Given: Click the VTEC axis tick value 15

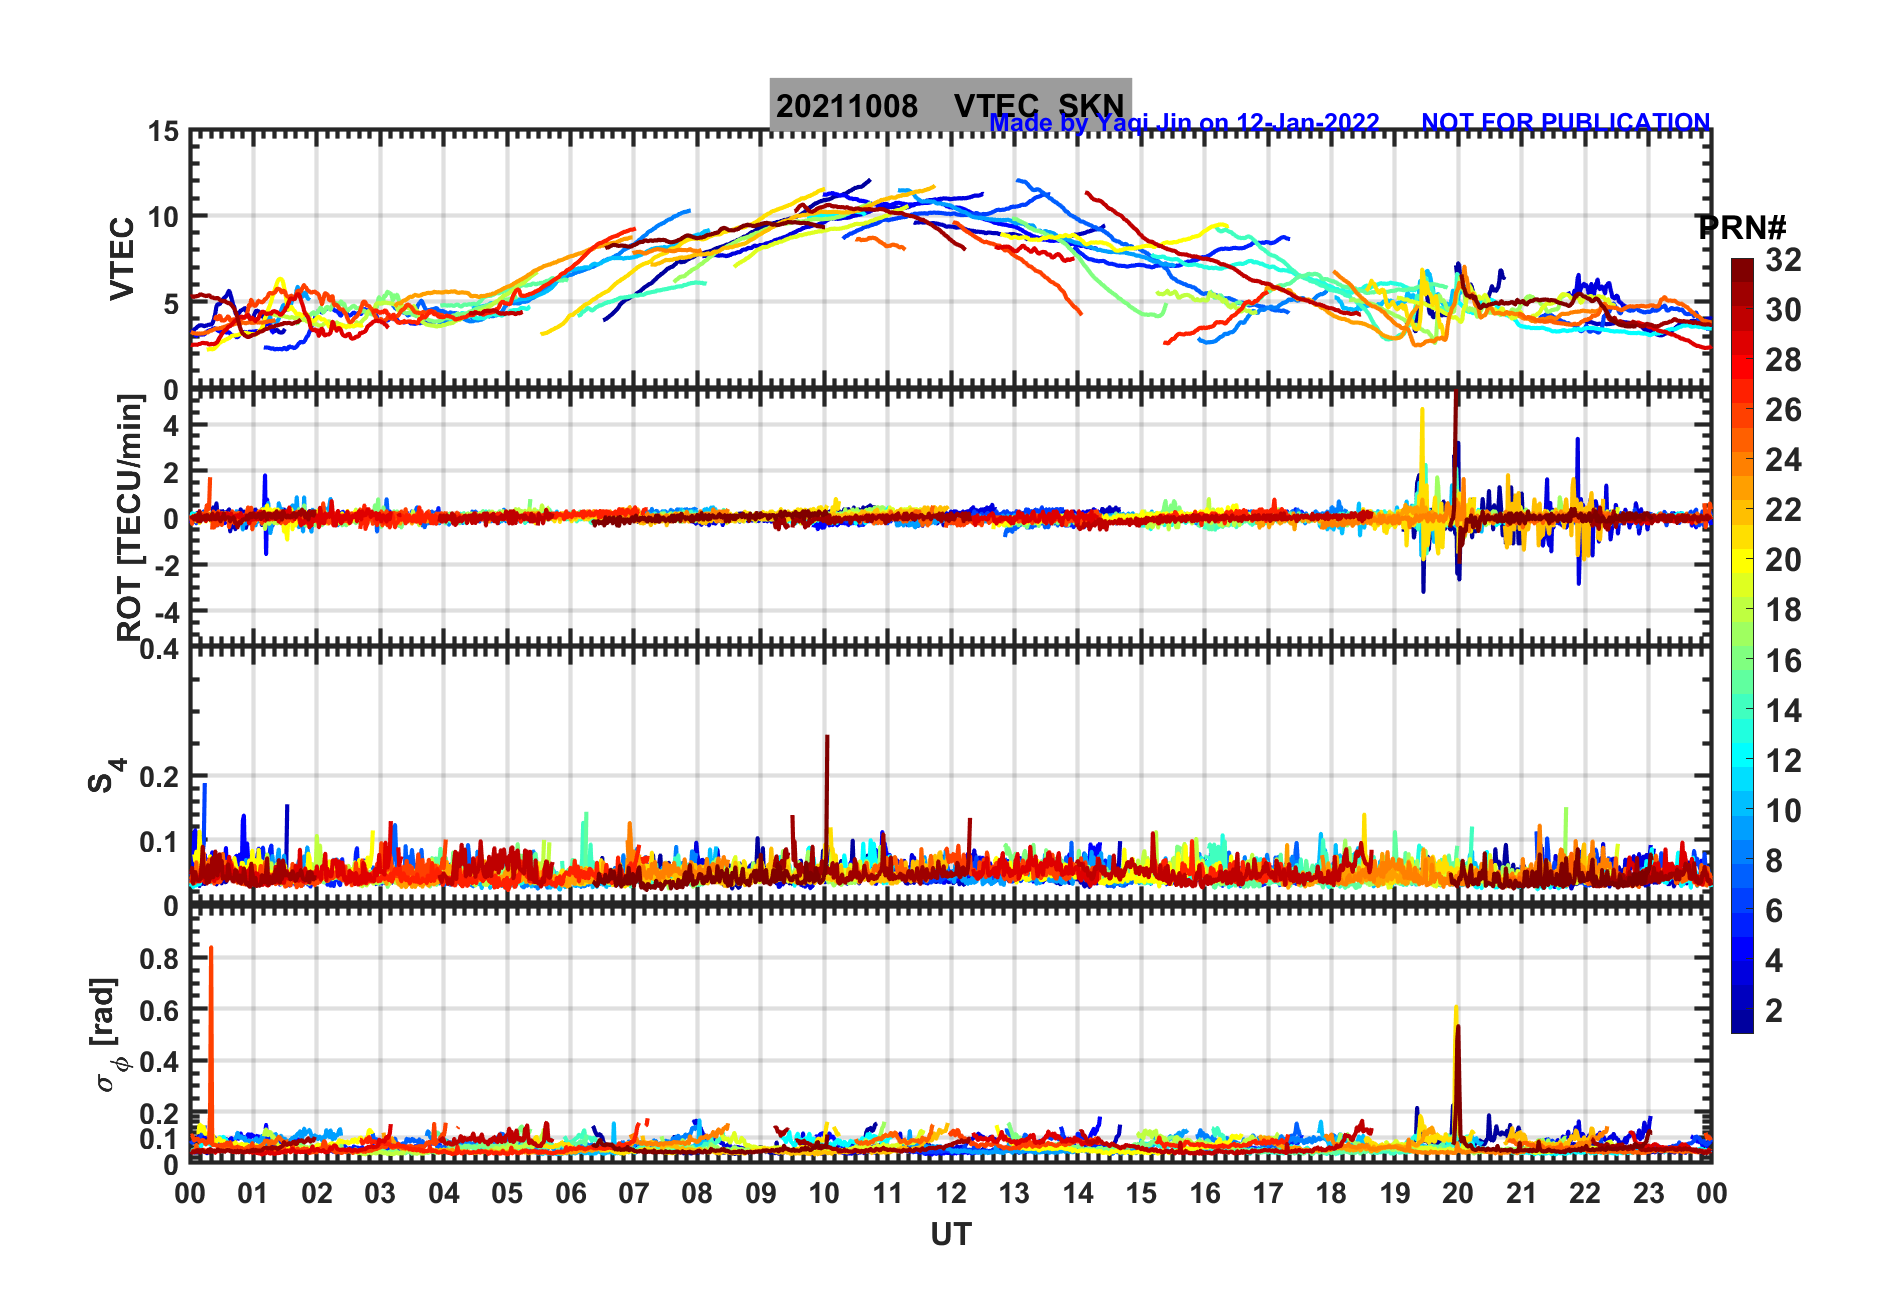Looking at the screenshot, I should pos(164,132).
